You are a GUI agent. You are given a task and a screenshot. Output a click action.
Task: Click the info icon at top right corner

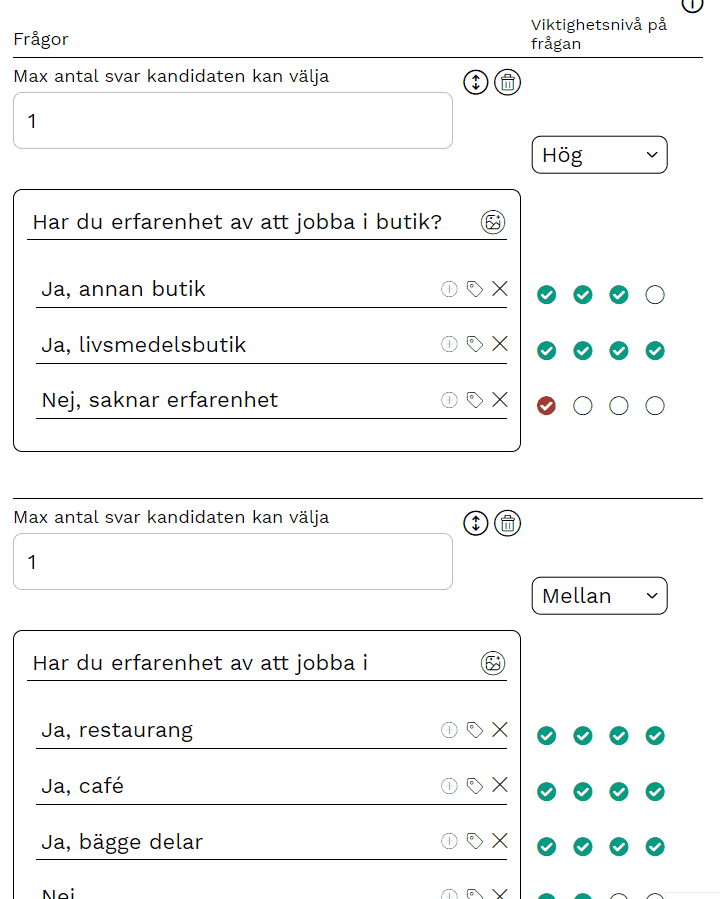(x=691, y=6)
